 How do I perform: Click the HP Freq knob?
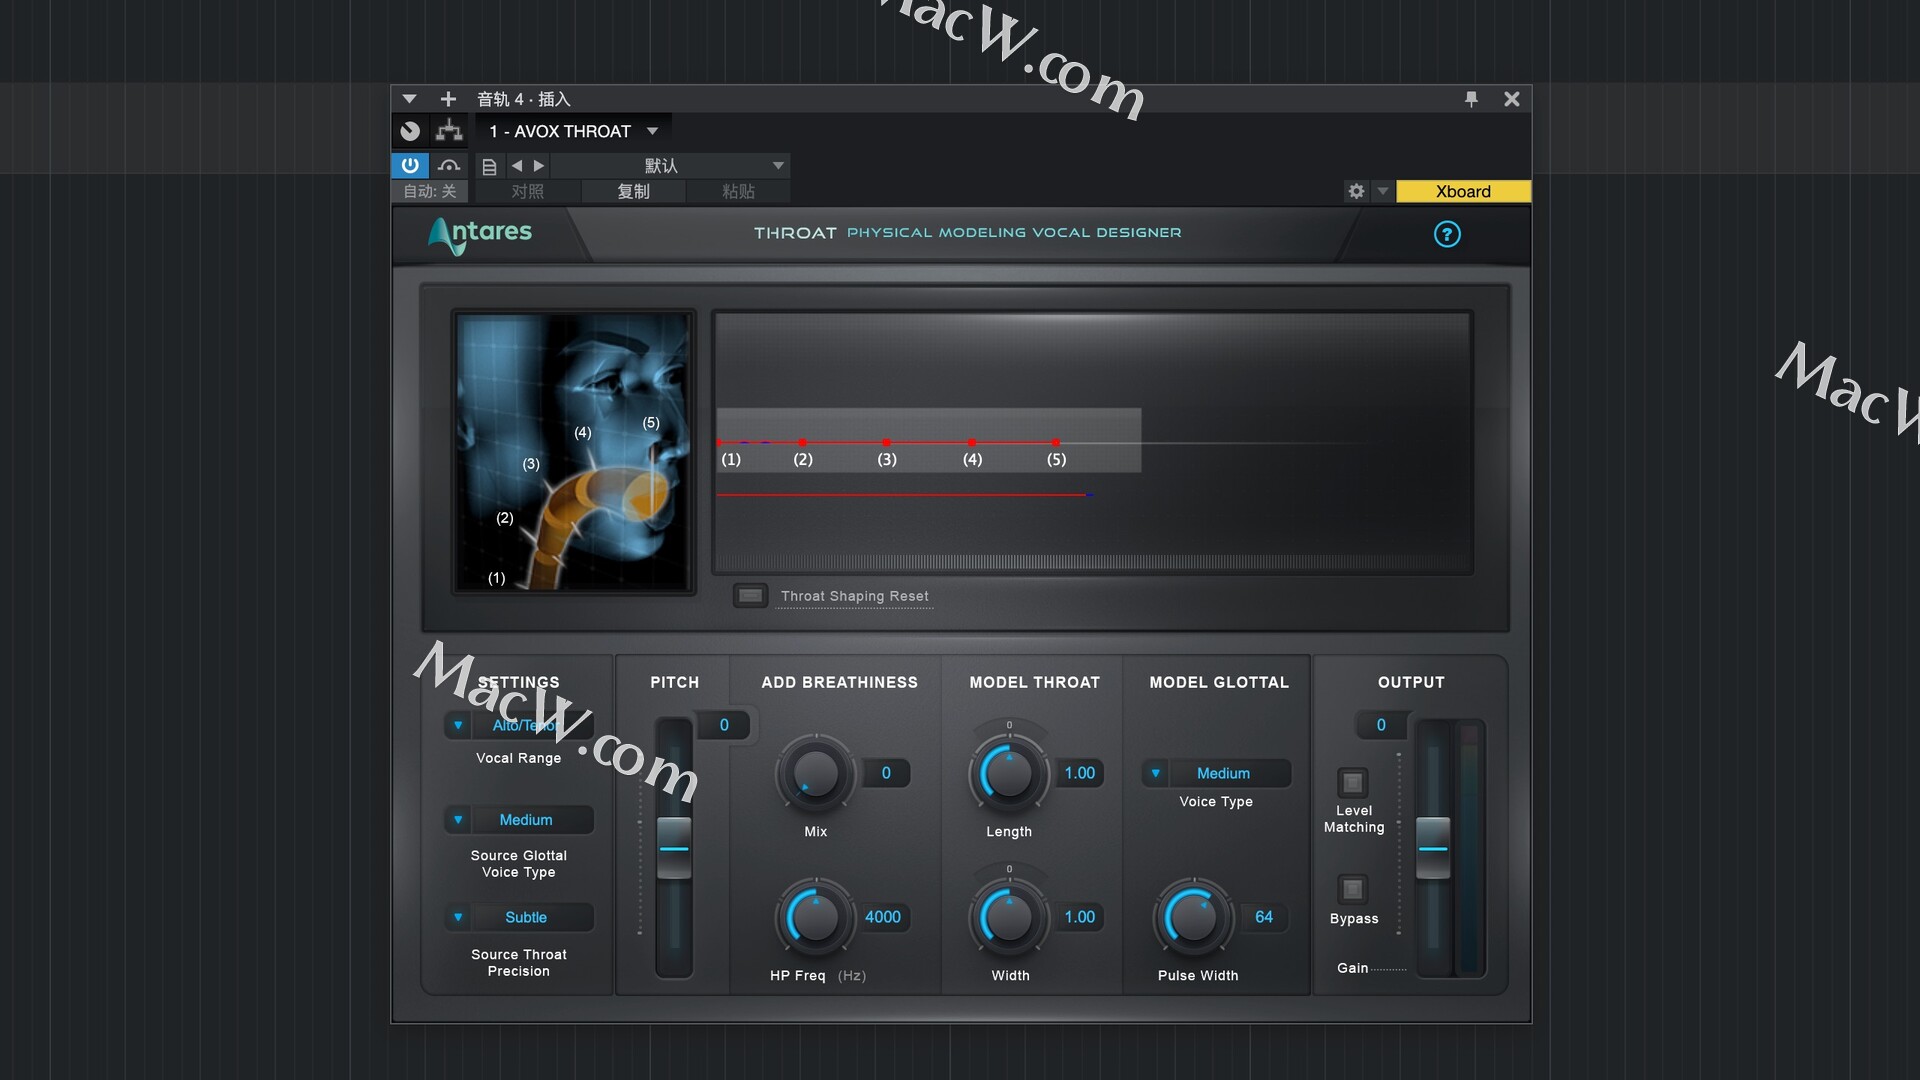click(x=815, y=917)
